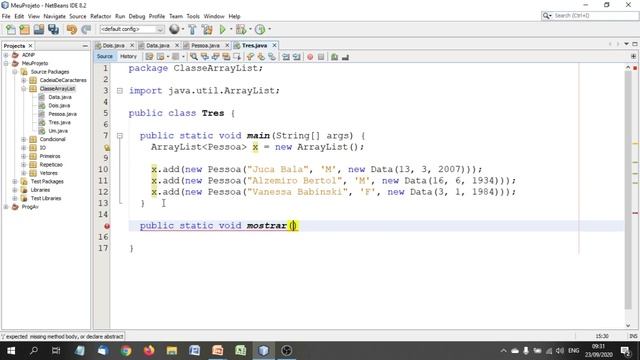Open Chrome from the taskbar

click(x=126, y=351)
